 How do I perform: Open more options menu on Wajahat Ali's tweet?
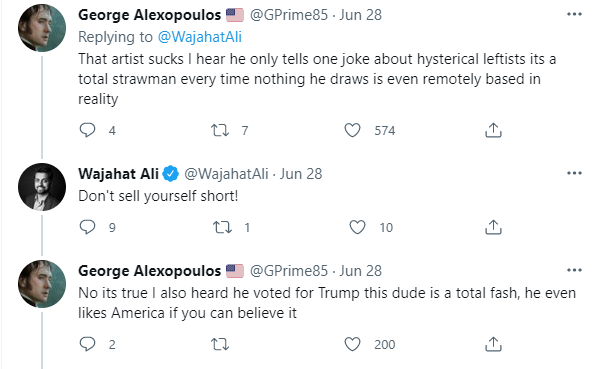pyautogui.click(x=574, y=173)
